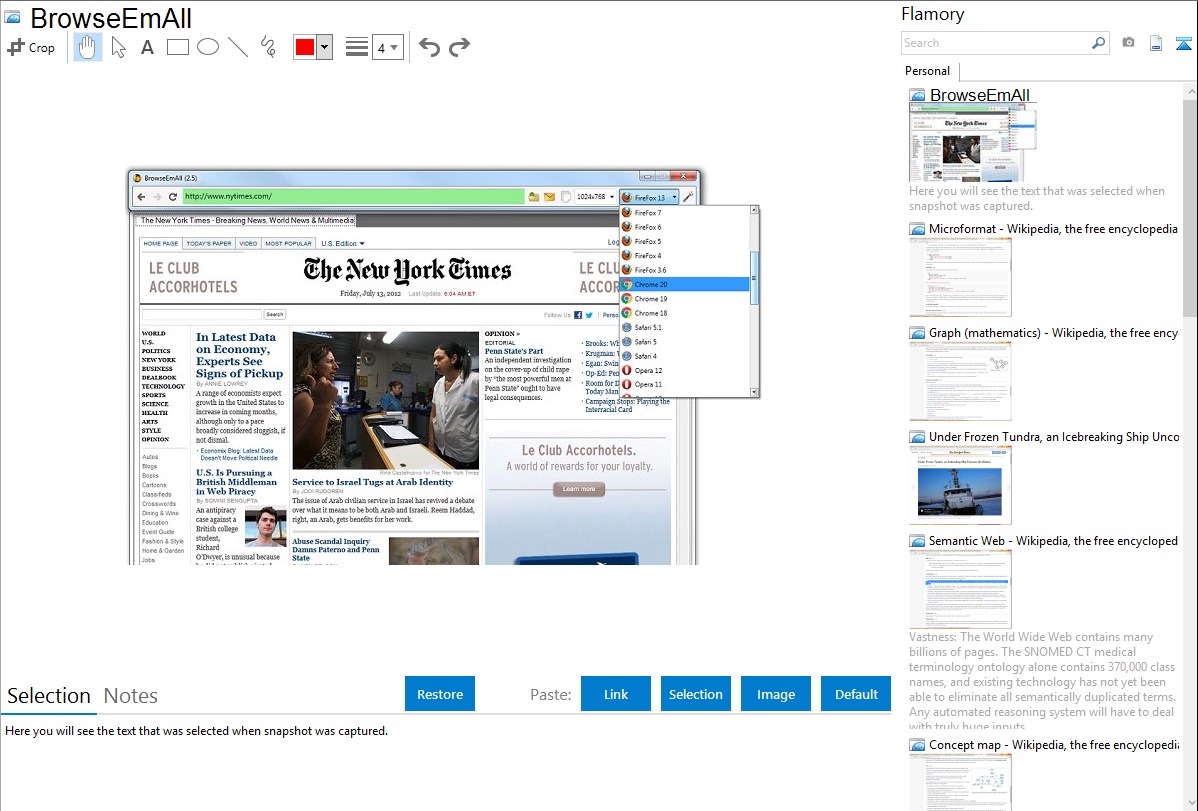Click the Under Frozen Tundra snapshot icon
The height and width of the screenshot is (811, 1198).
click(917, 437)
